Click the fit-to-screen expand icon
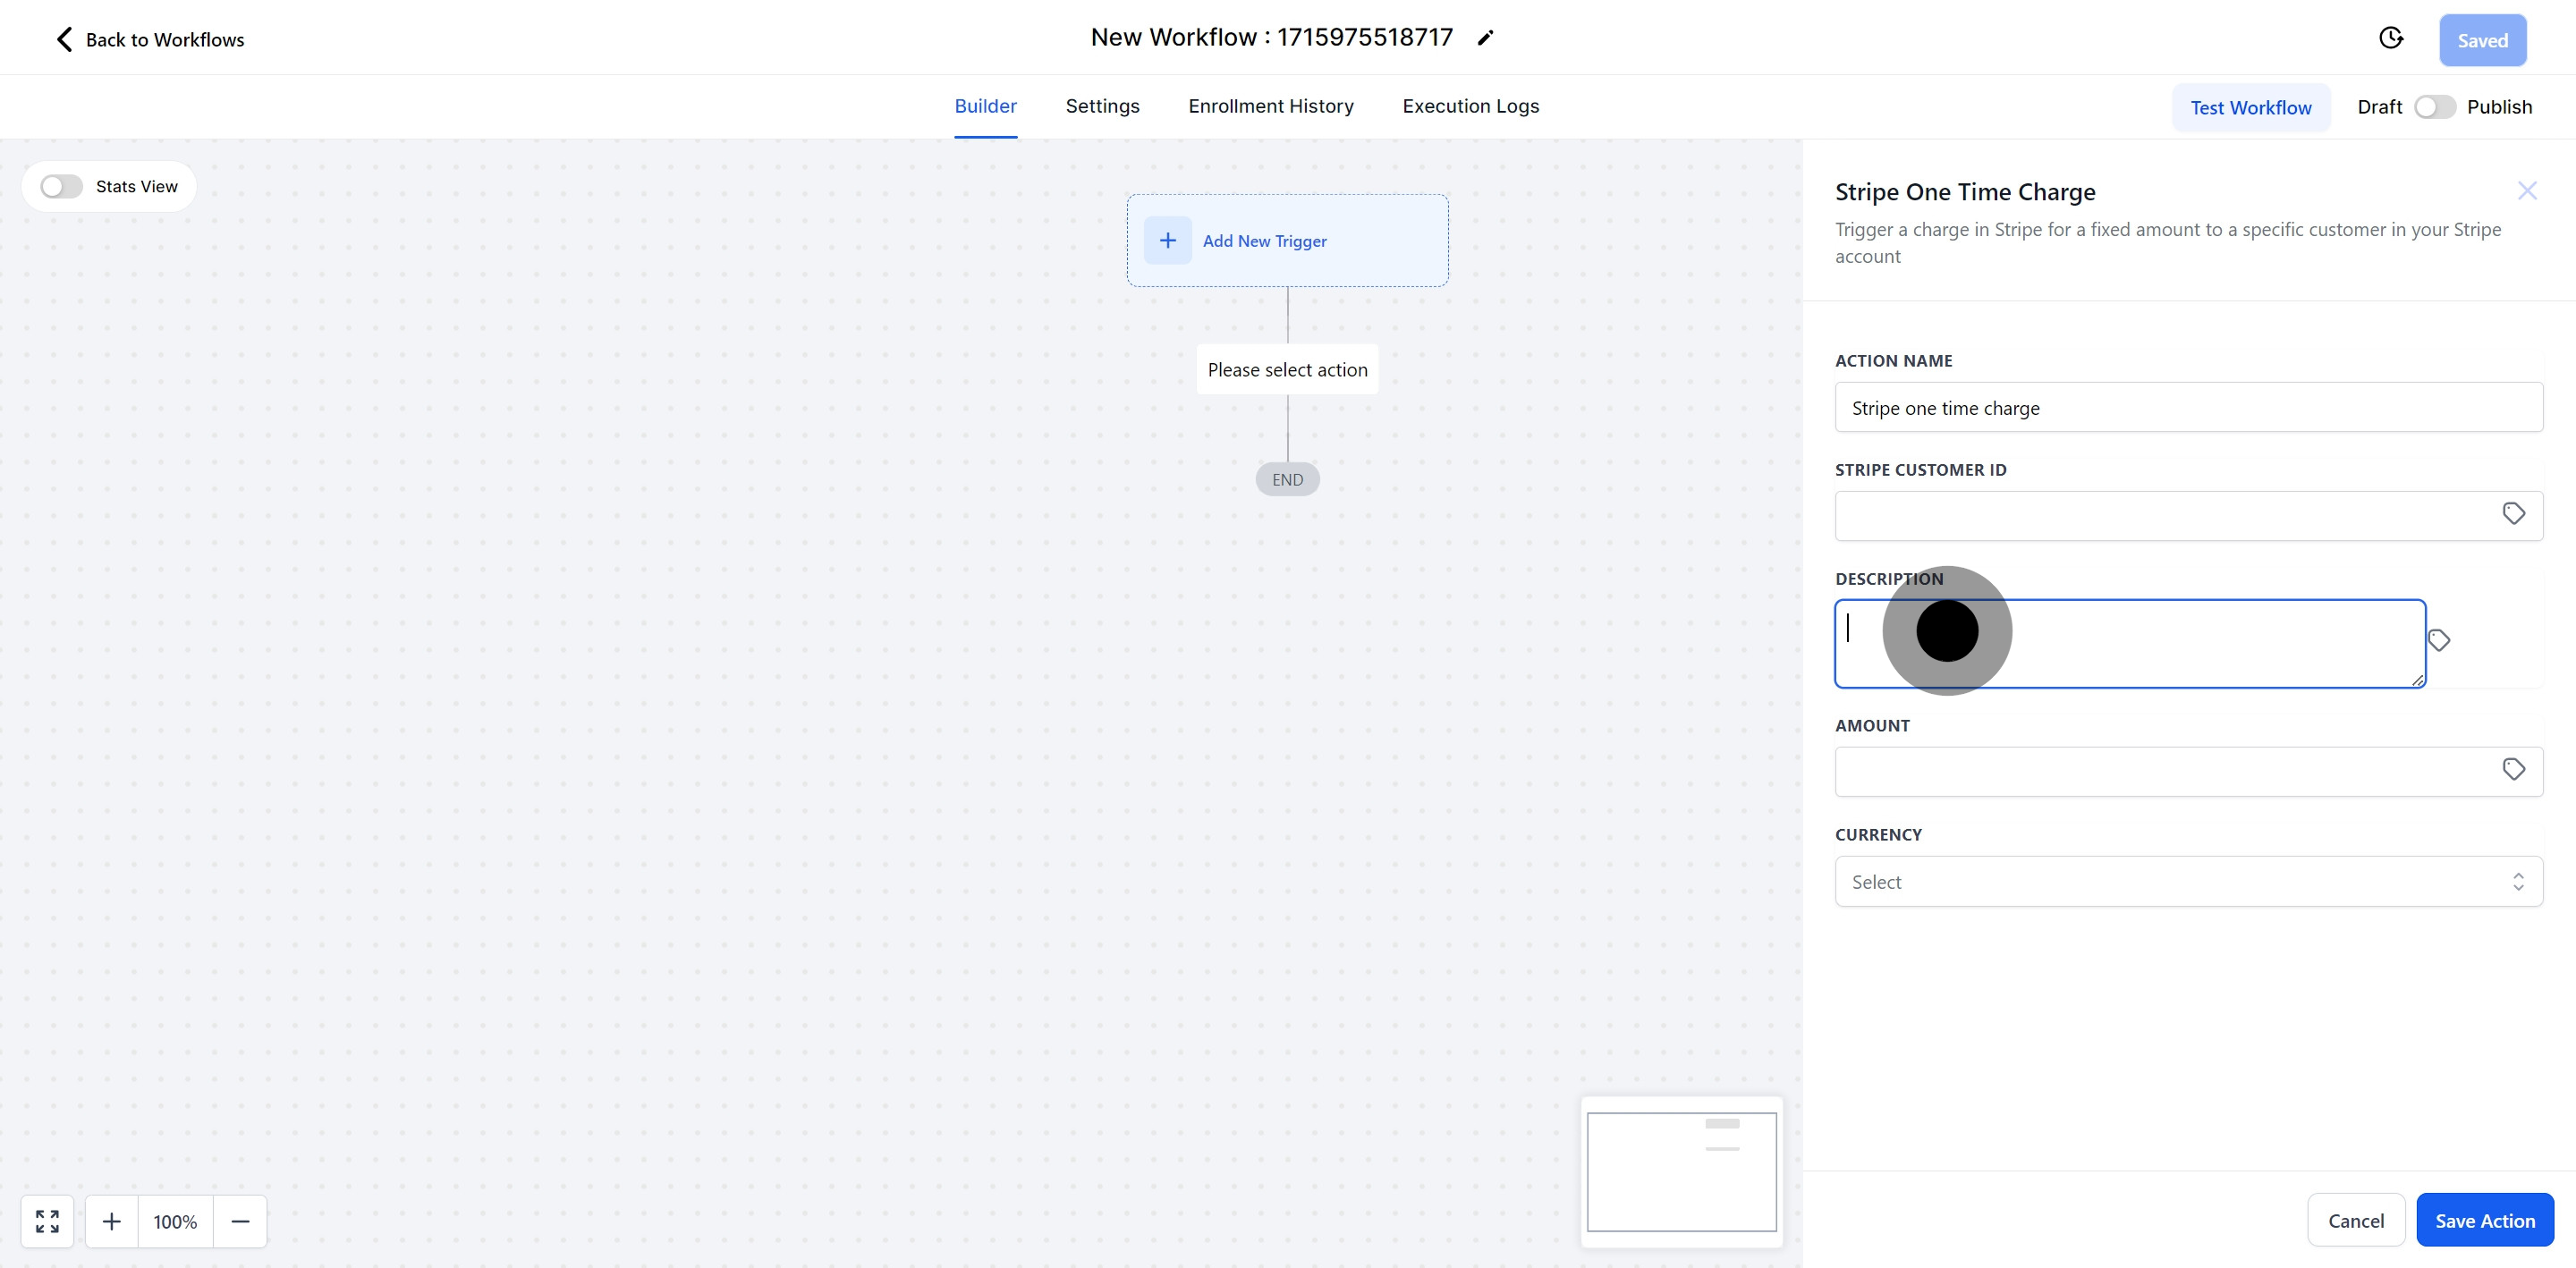 click(47, 1221)
